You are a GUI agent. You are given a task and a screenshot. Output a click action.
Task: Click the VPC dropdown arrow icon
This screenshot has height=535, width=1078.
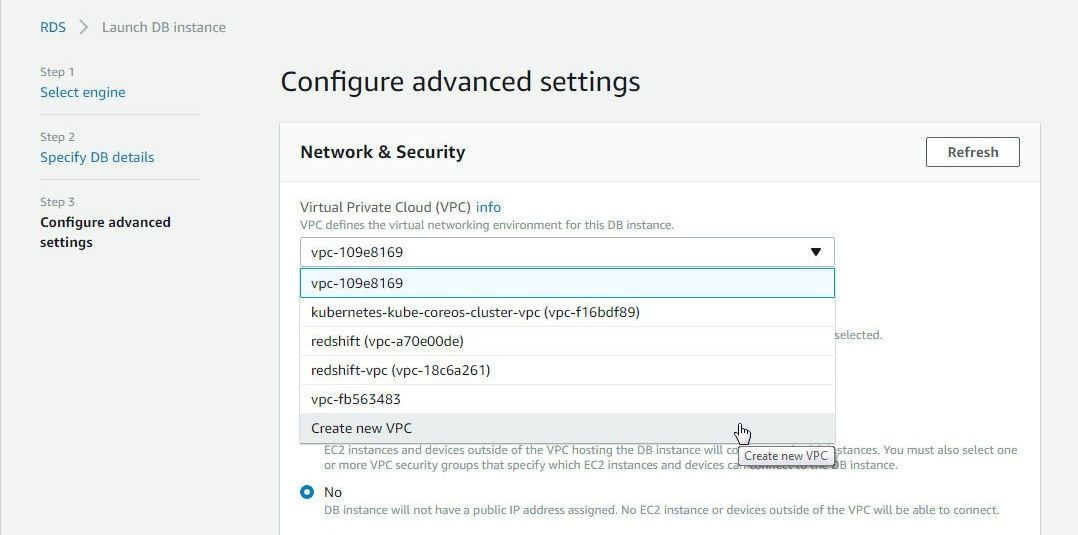[x=815, y=252]
